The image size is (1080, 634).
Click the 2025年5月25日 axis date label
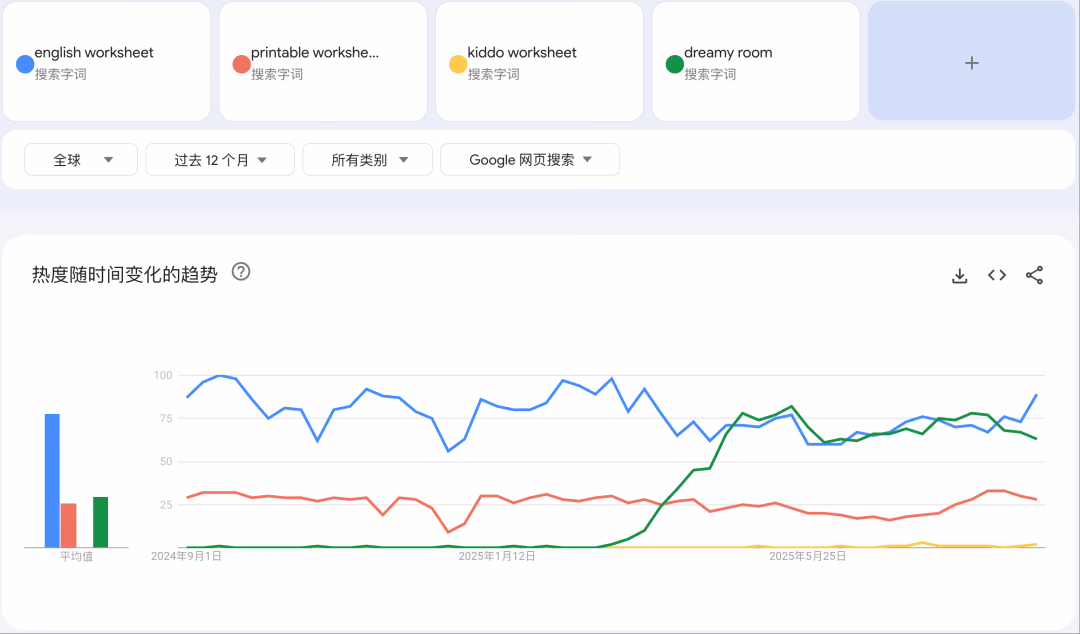coord(807,556)
